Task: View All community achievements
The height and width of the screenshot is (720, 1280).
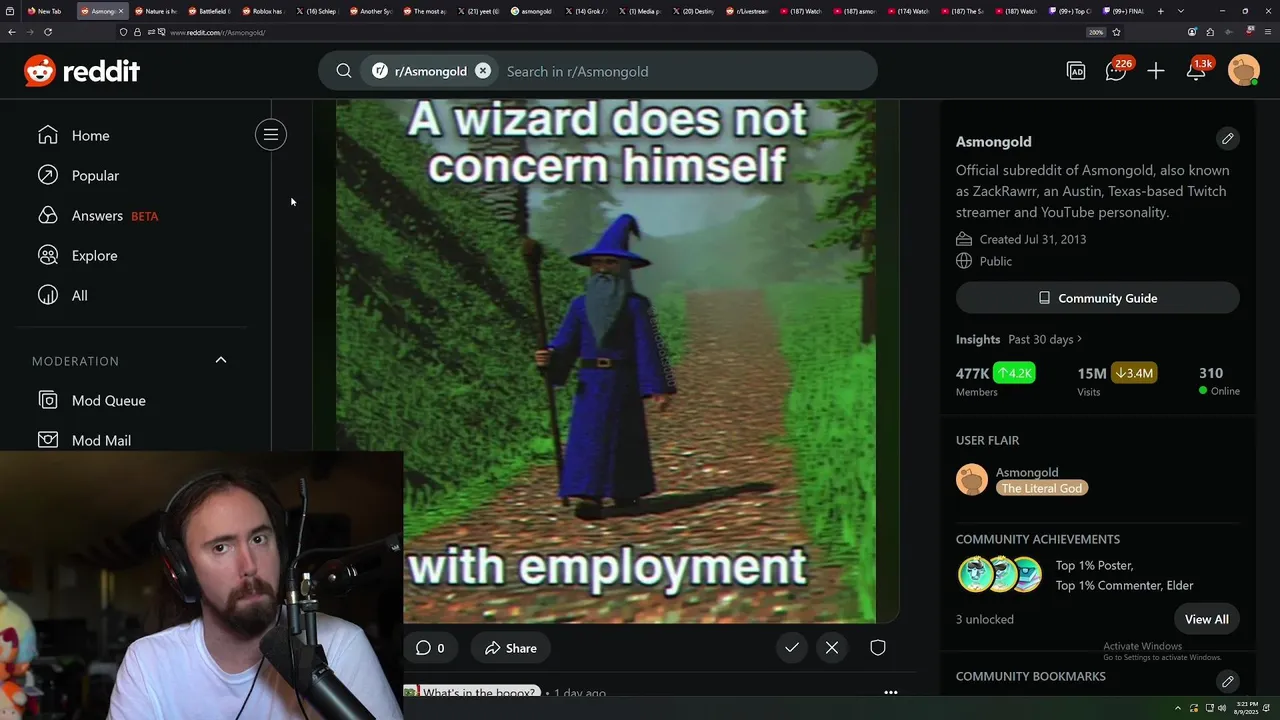Action: click(x=1207, y=619)
